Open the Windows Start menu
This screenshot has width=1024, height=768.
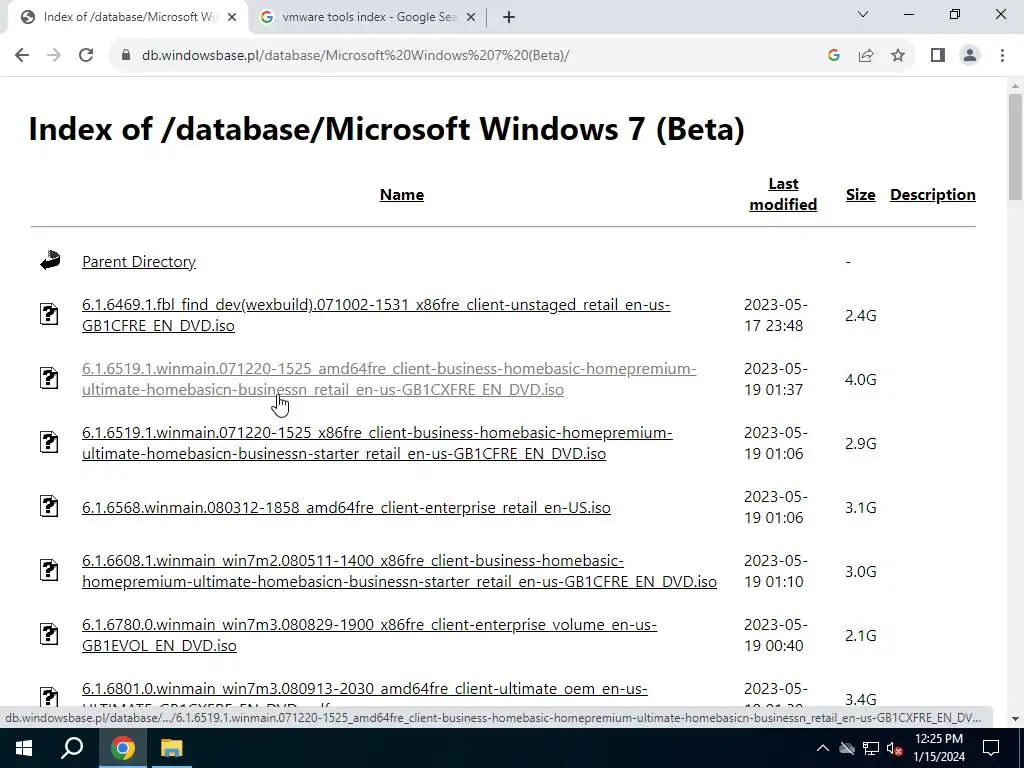coord(24,748)
